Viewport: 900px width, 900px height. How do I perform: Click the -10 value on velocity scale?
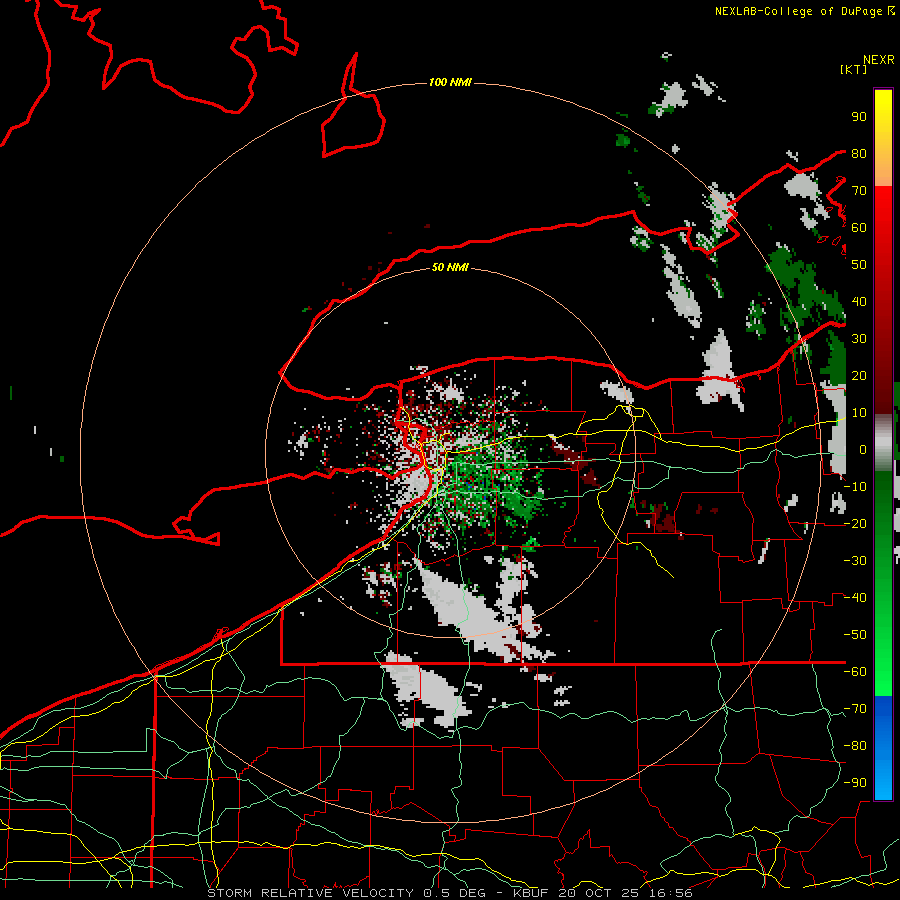pos(855,486)
